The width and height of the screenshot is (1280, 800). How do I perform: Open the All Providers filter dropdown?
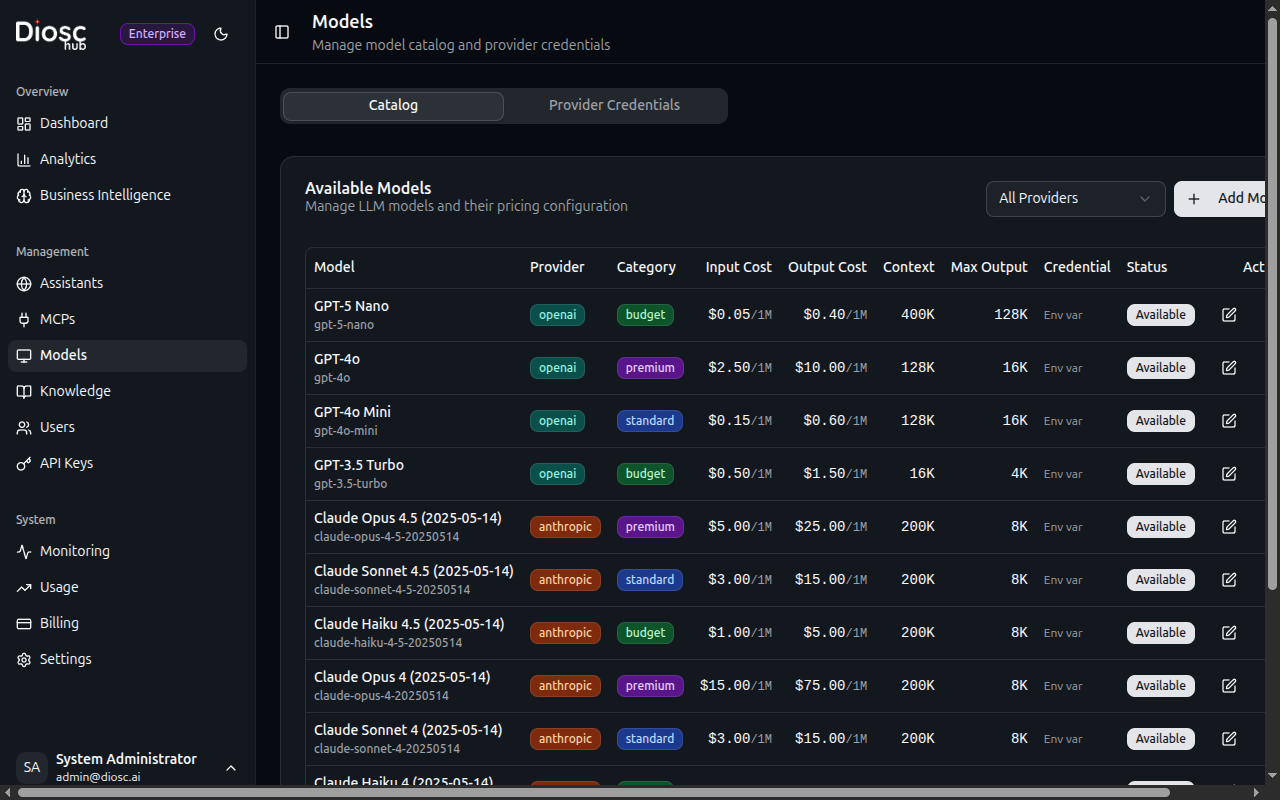1075,198
